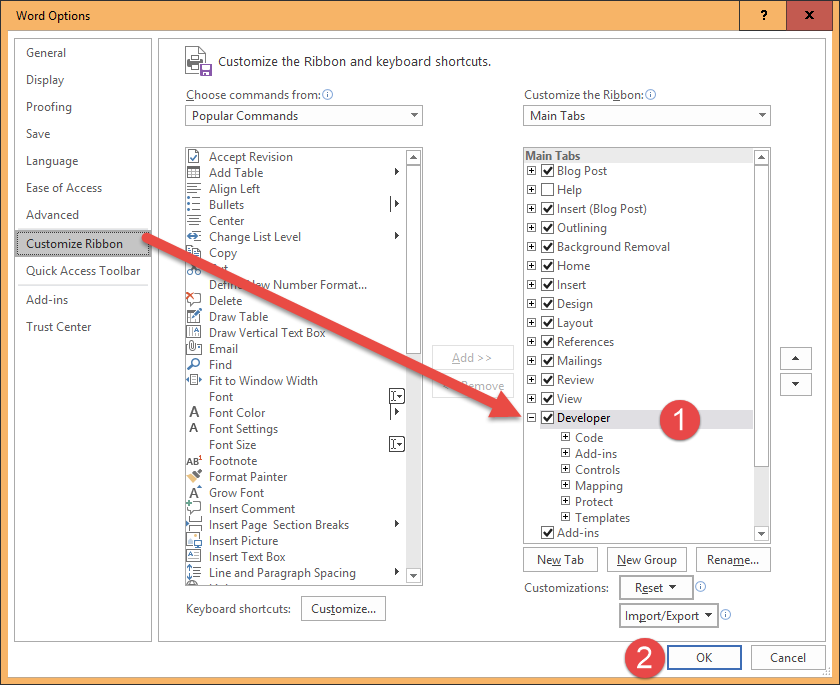The height and width of the screenshot is (685, 840).
Task: Click the Align Left icon
Action: [x=193, y=189]
